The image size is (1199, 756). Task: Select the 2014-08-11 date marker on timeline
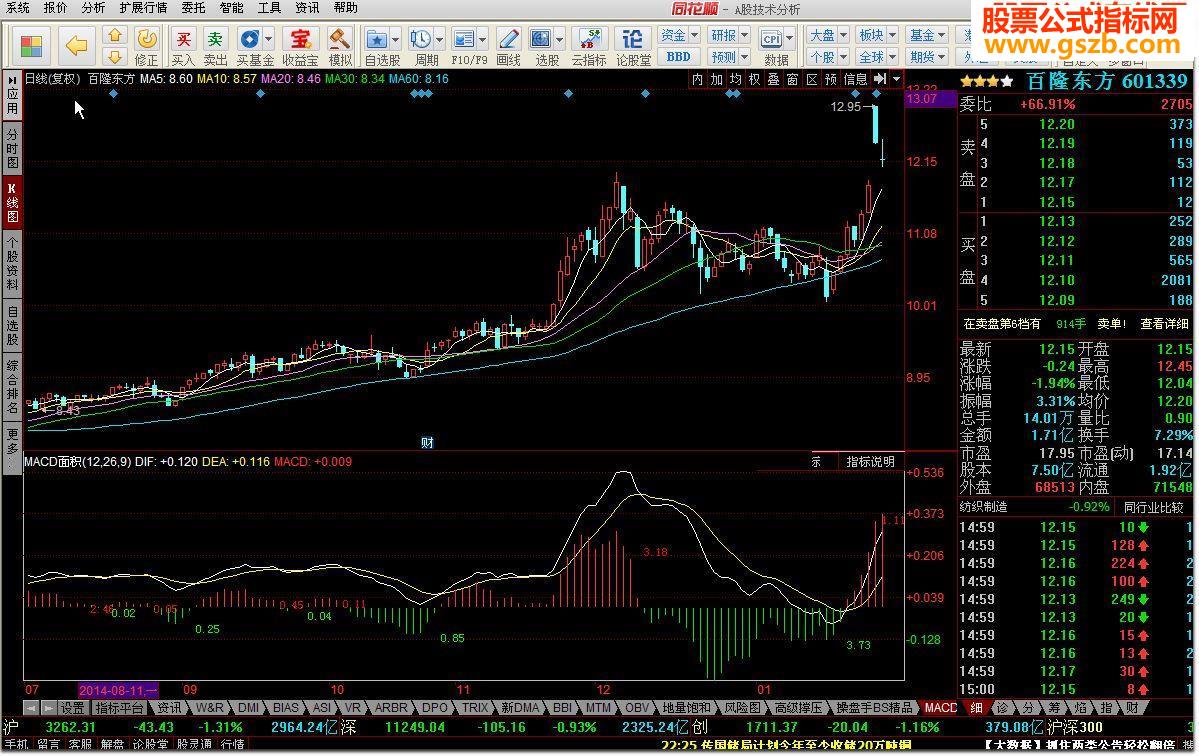(118, 690)
